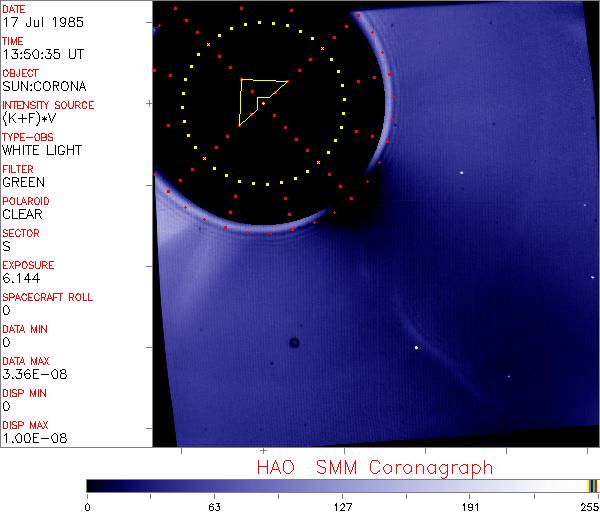Screen dimensions: 600x512
Task: Click the exposure value 6.144
Action: 21,278
